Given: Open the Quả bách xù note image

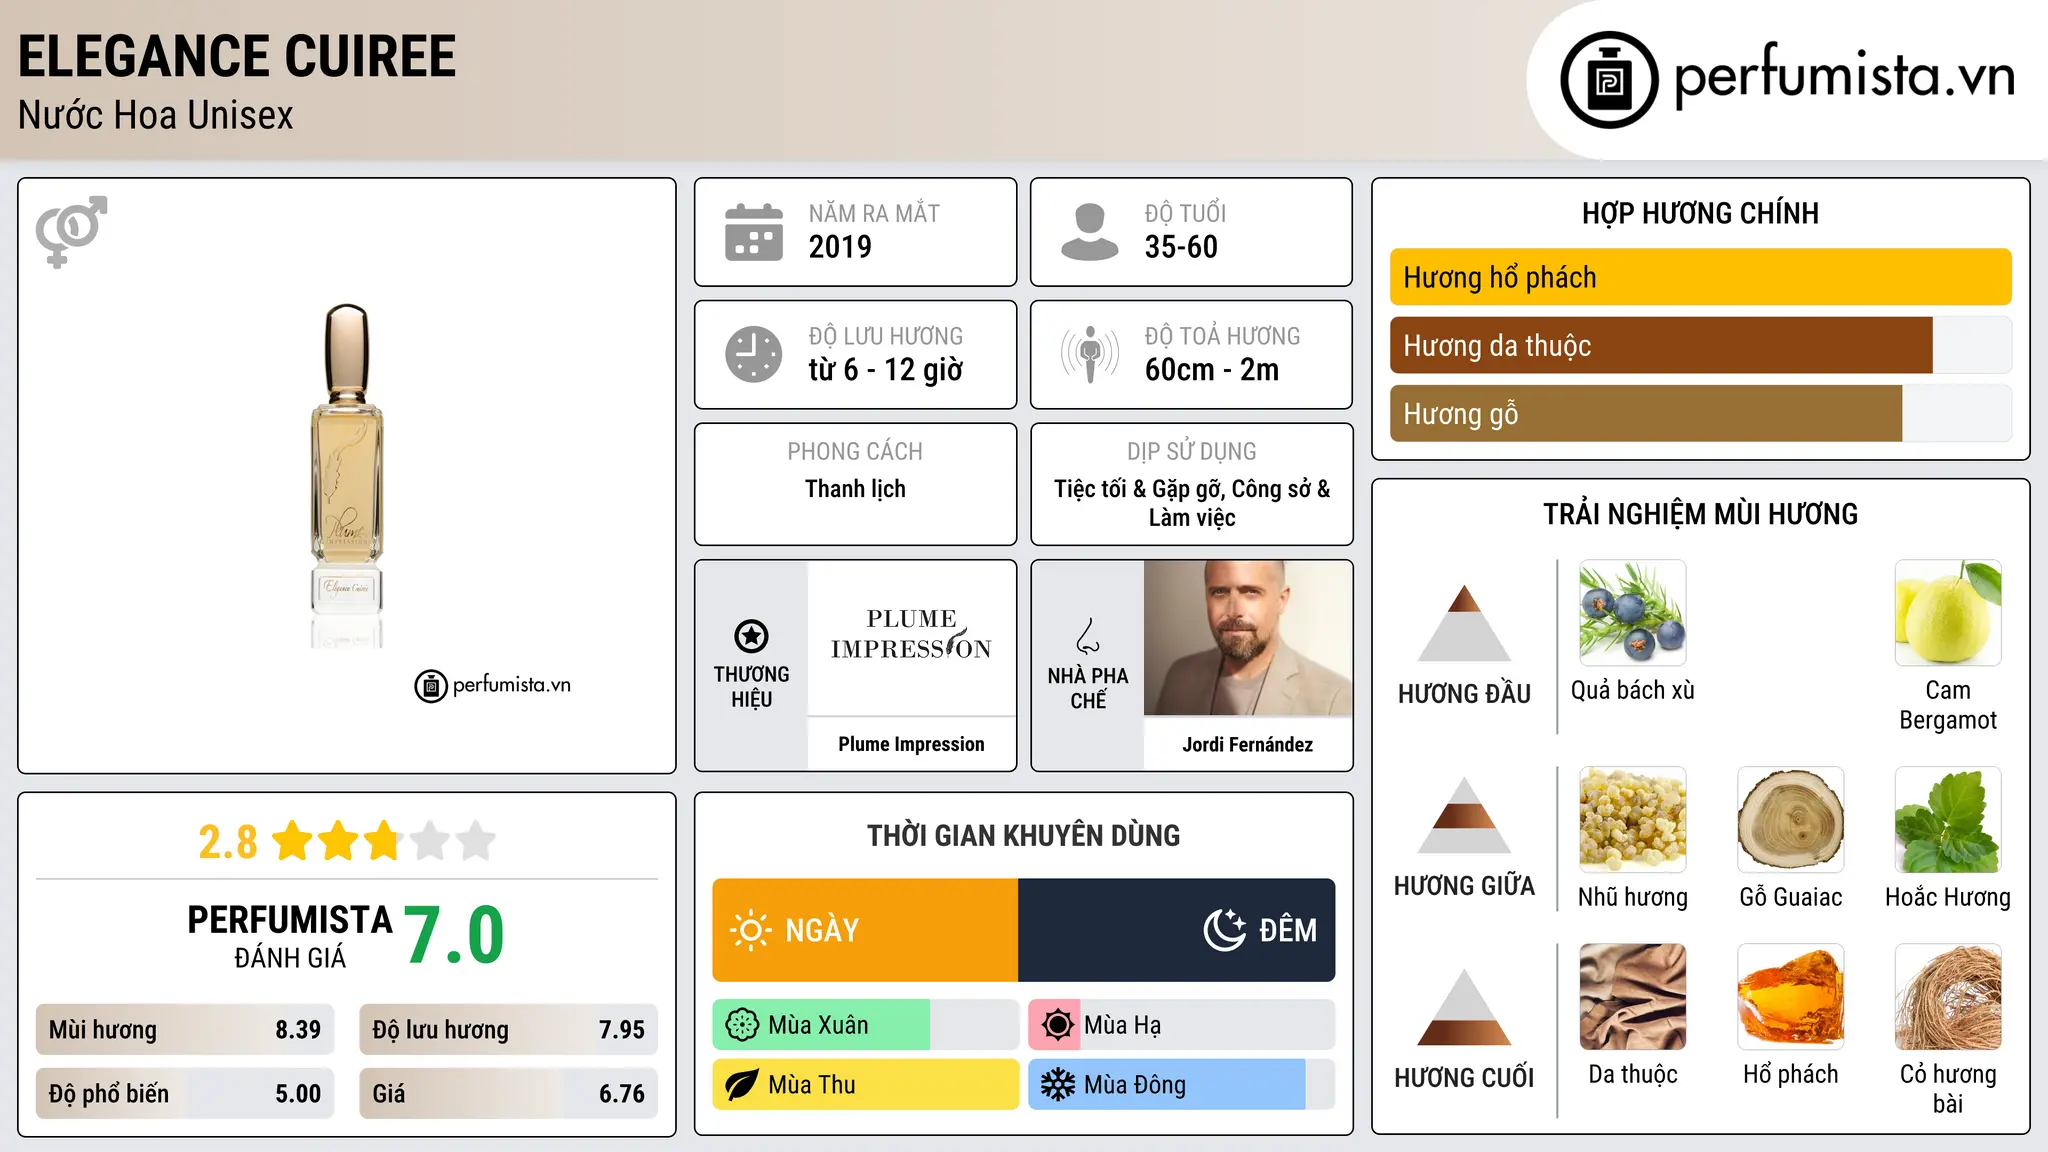Looking at the screenshot, I should tap(1632, 613).
